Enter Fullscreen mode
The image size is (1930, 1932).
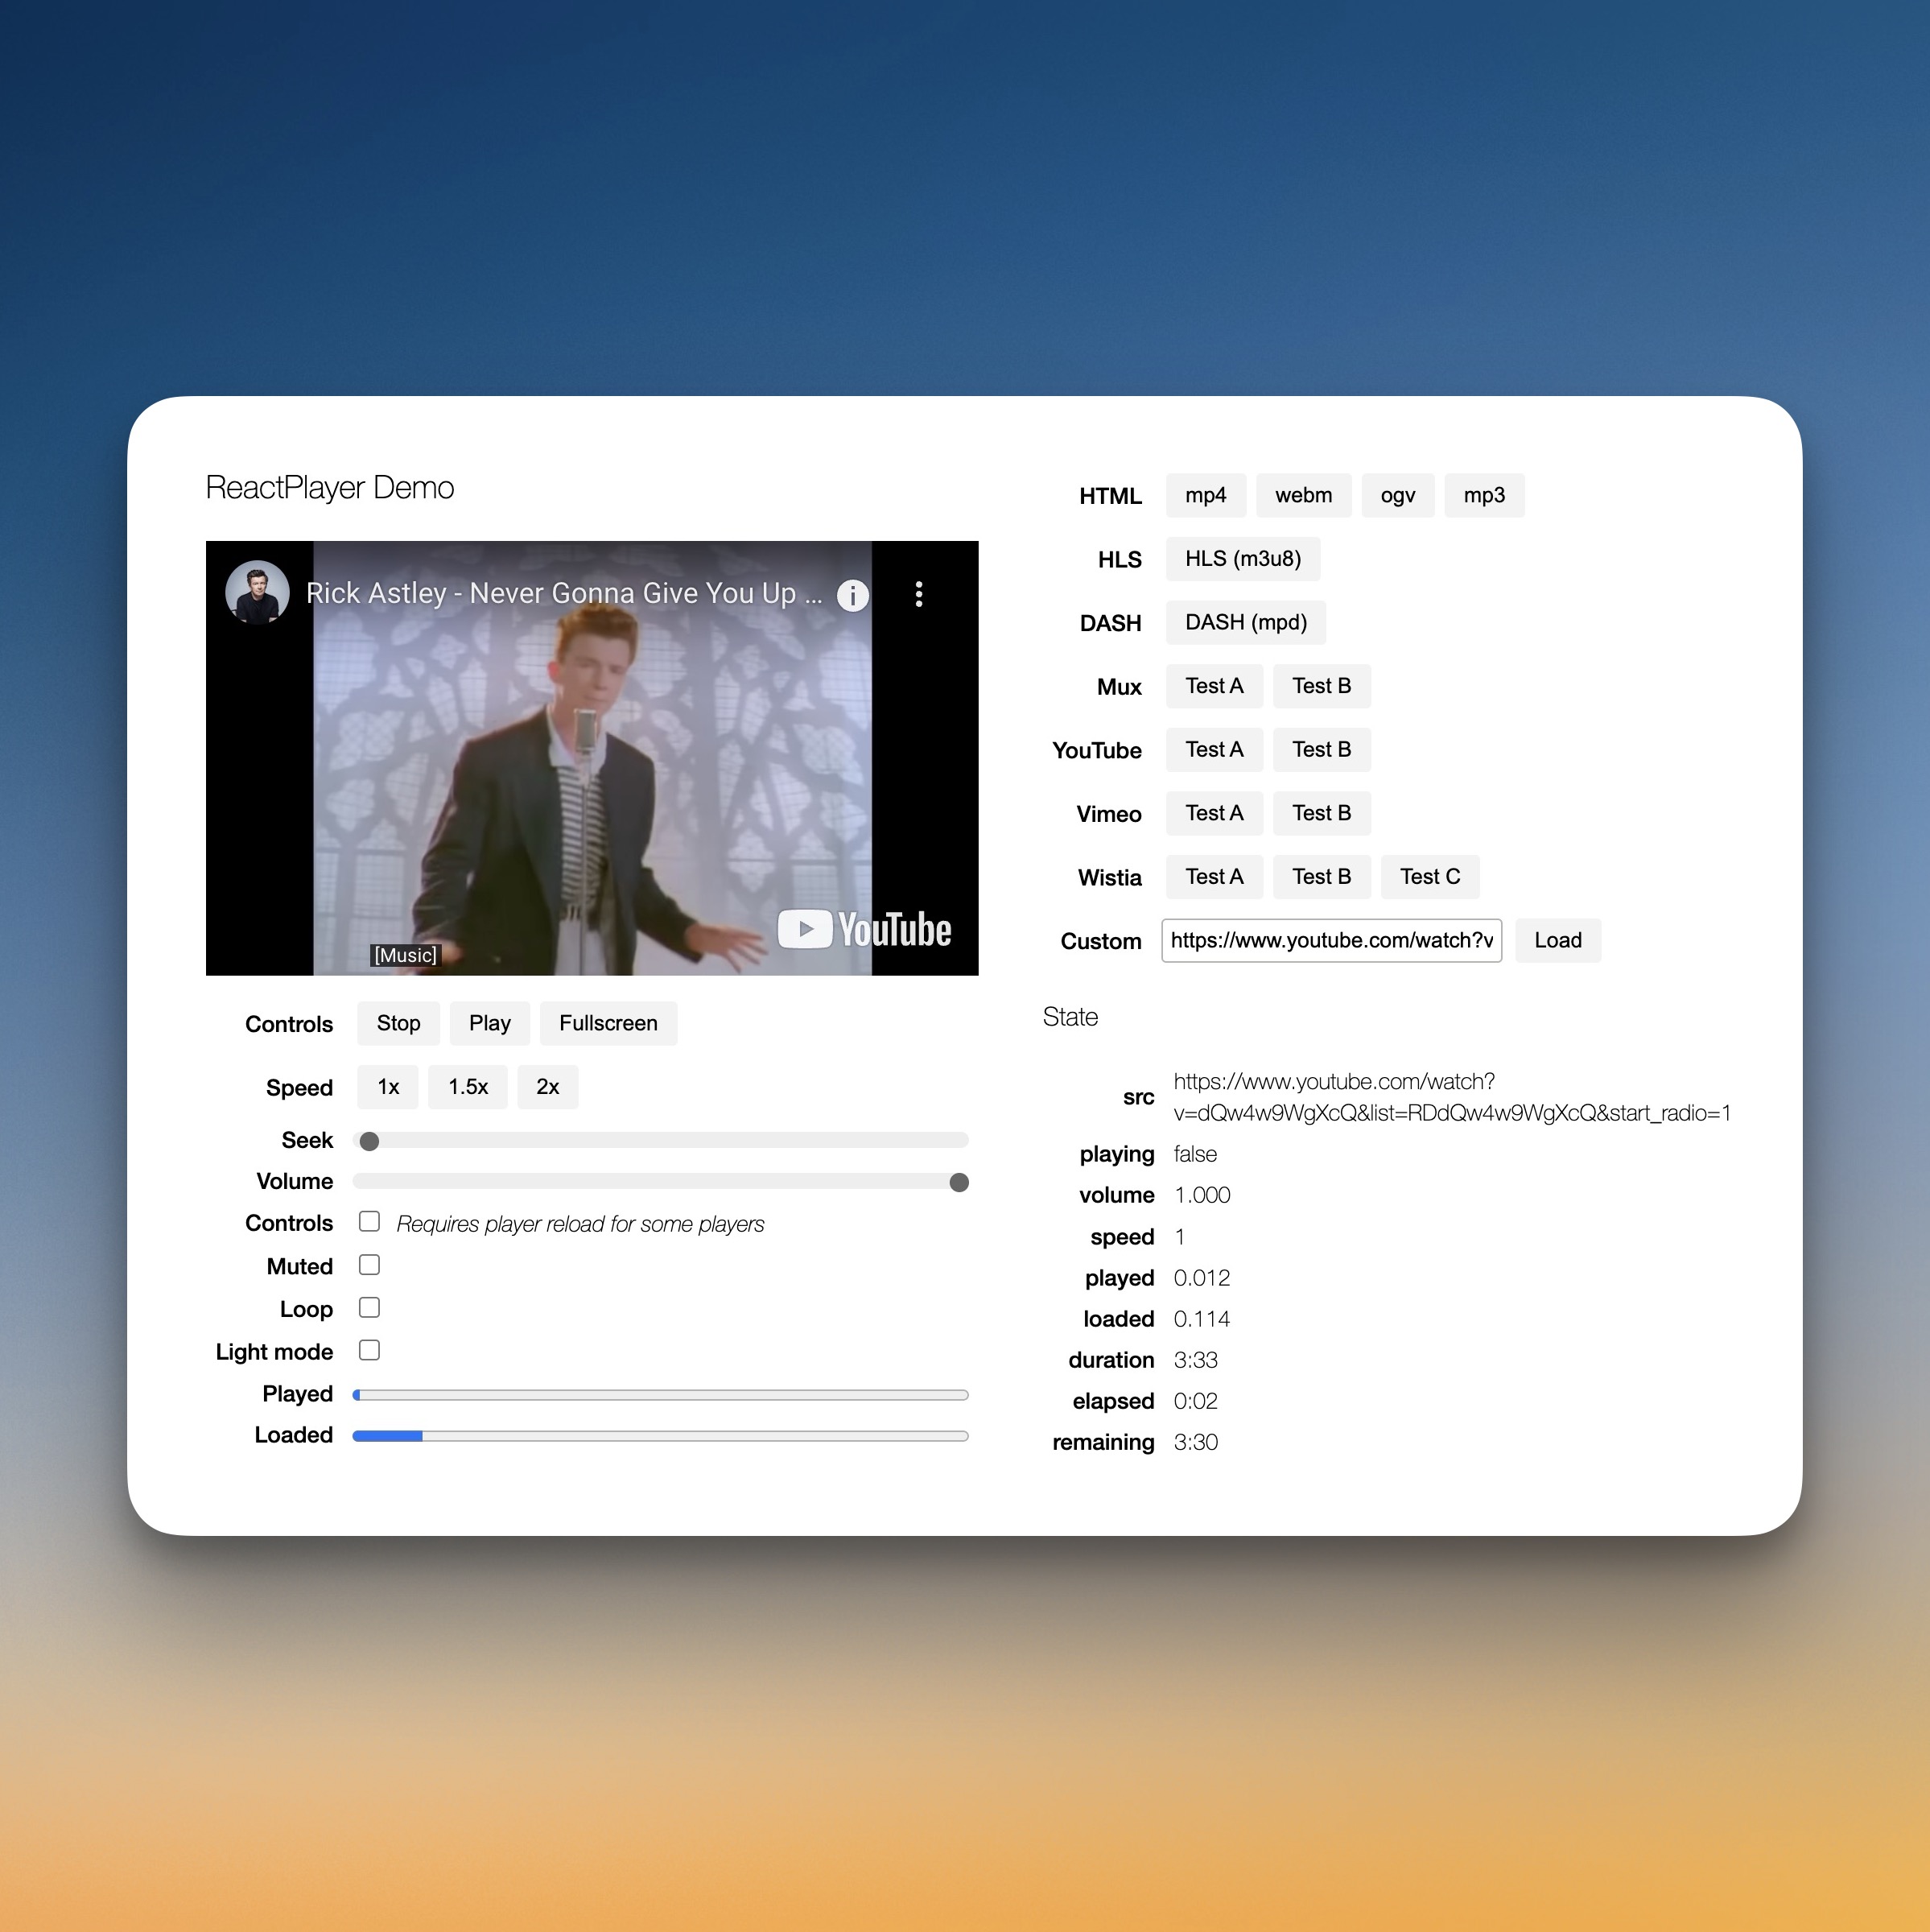[x=607, y=1023]
